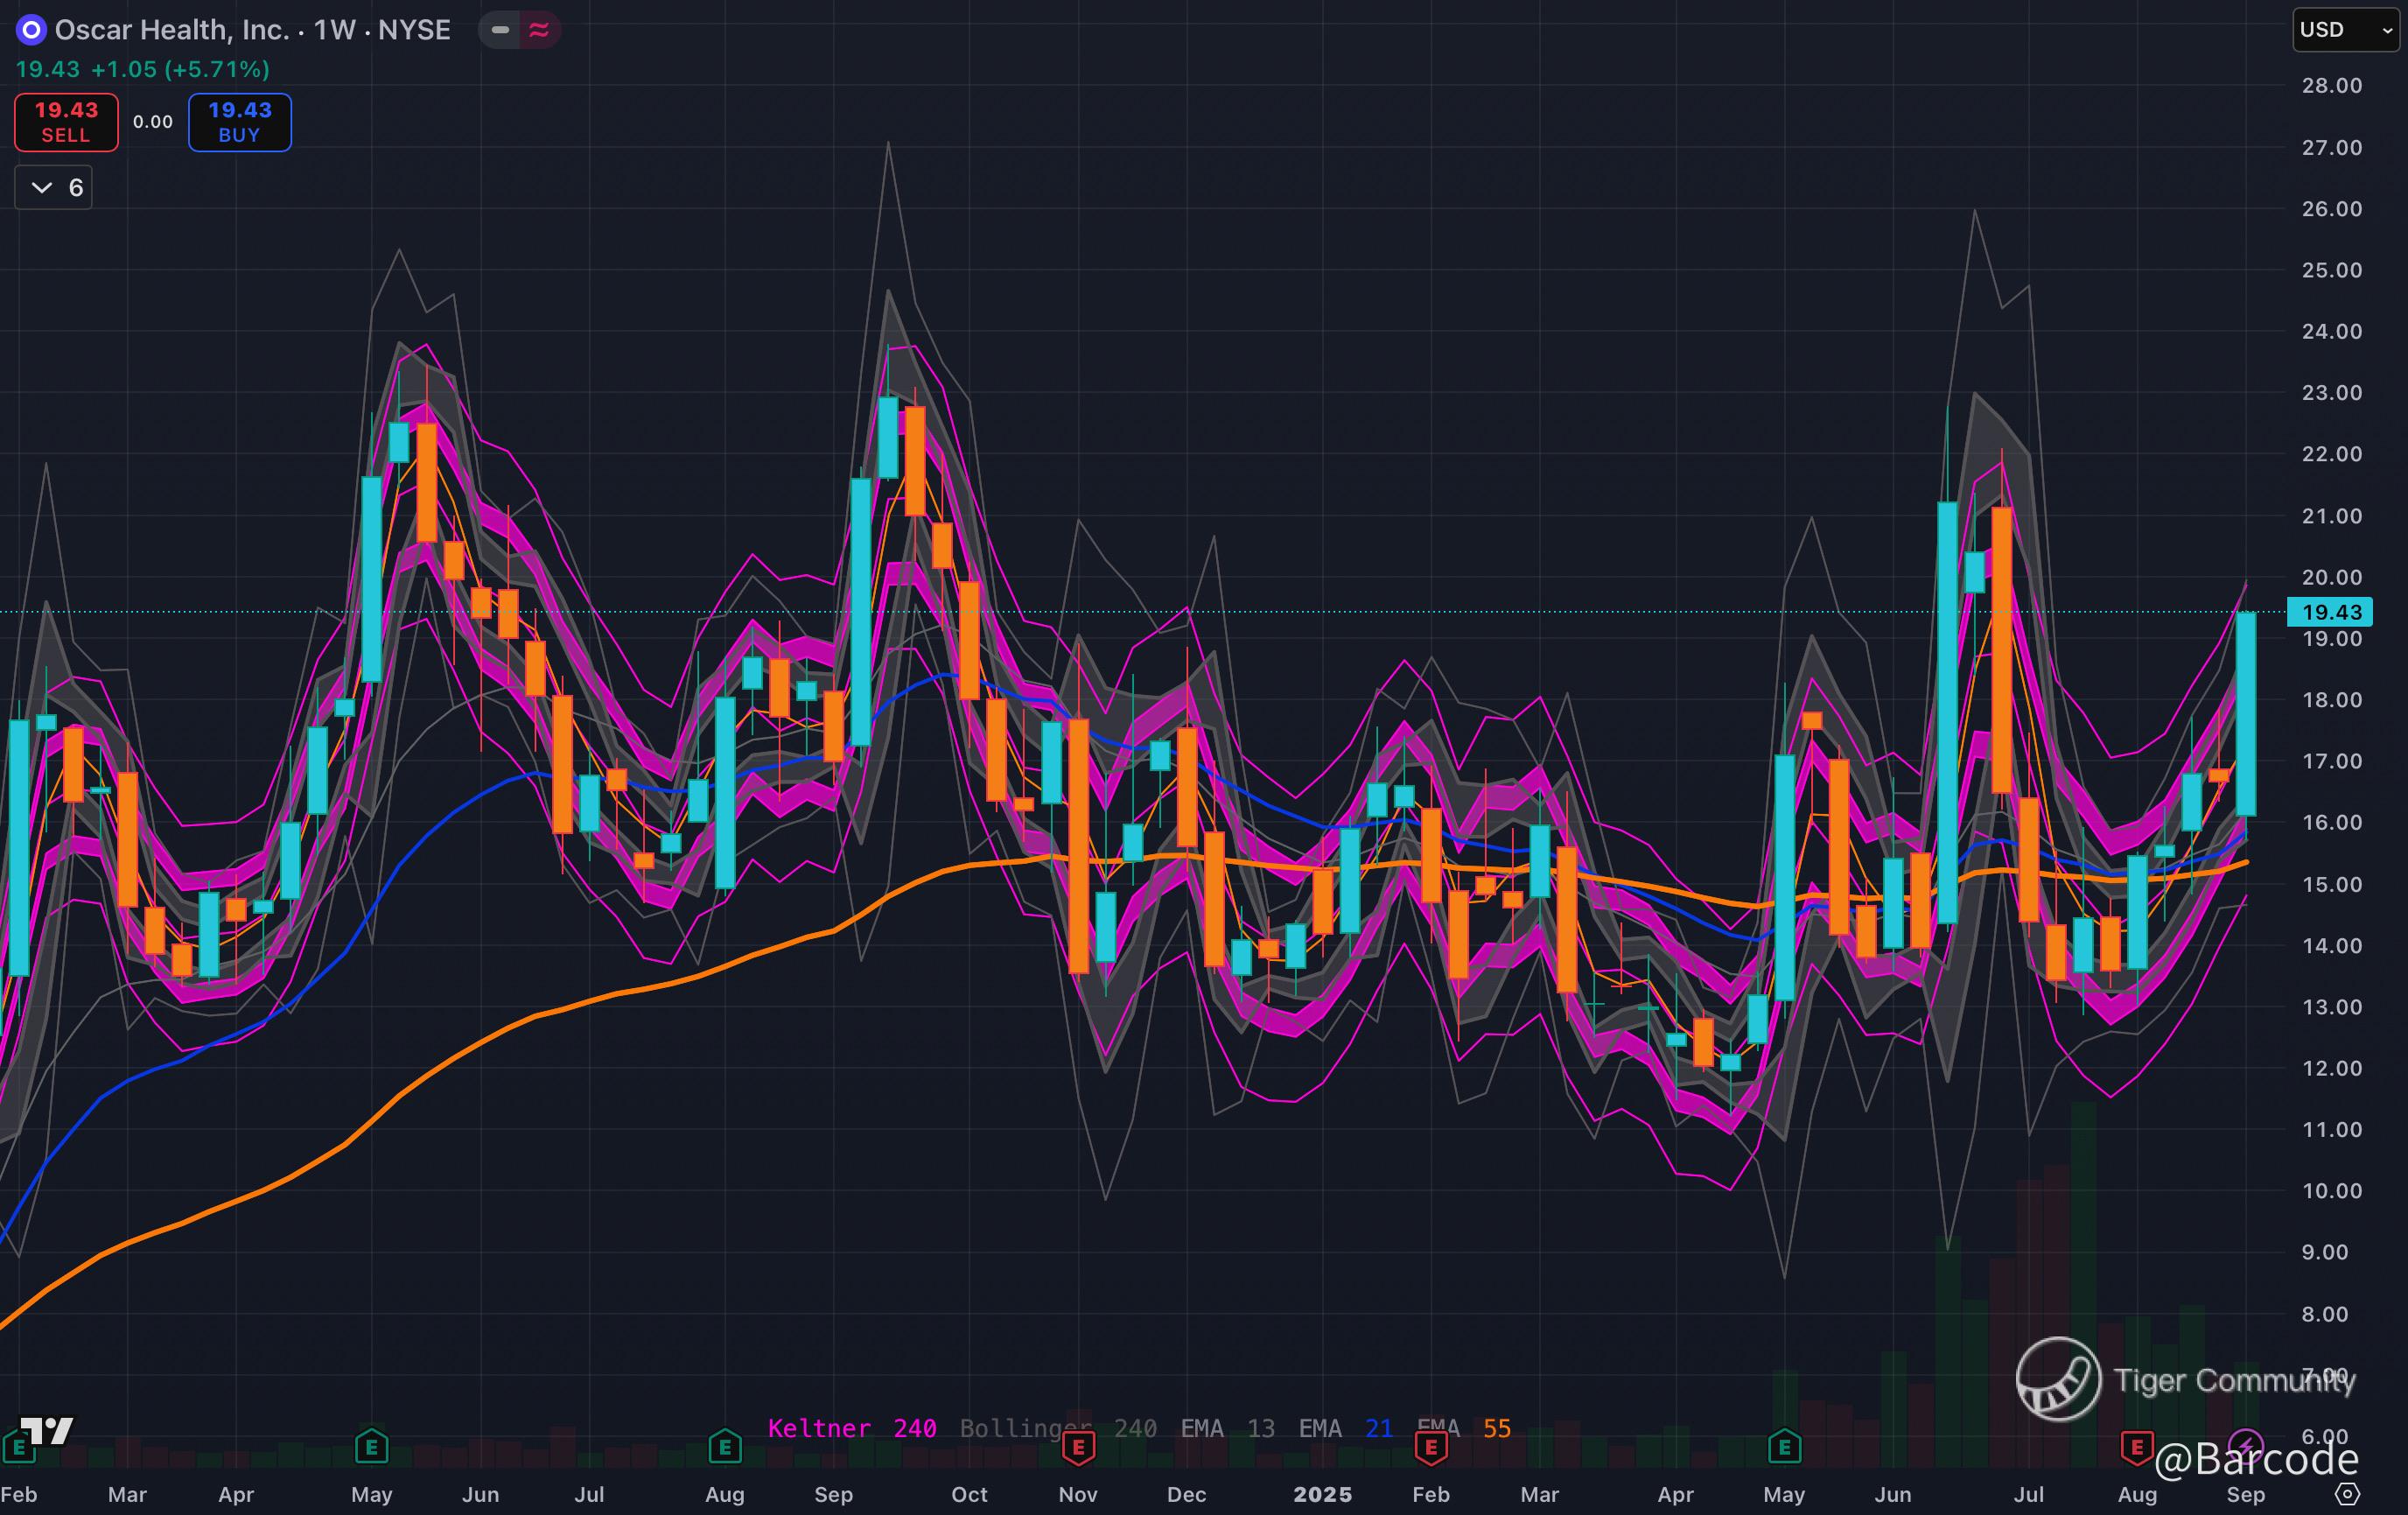2408x1515 pixels.
Task: Click the Oscar Health, Inc. 1W NYSE title
Action: pos(252,30)
